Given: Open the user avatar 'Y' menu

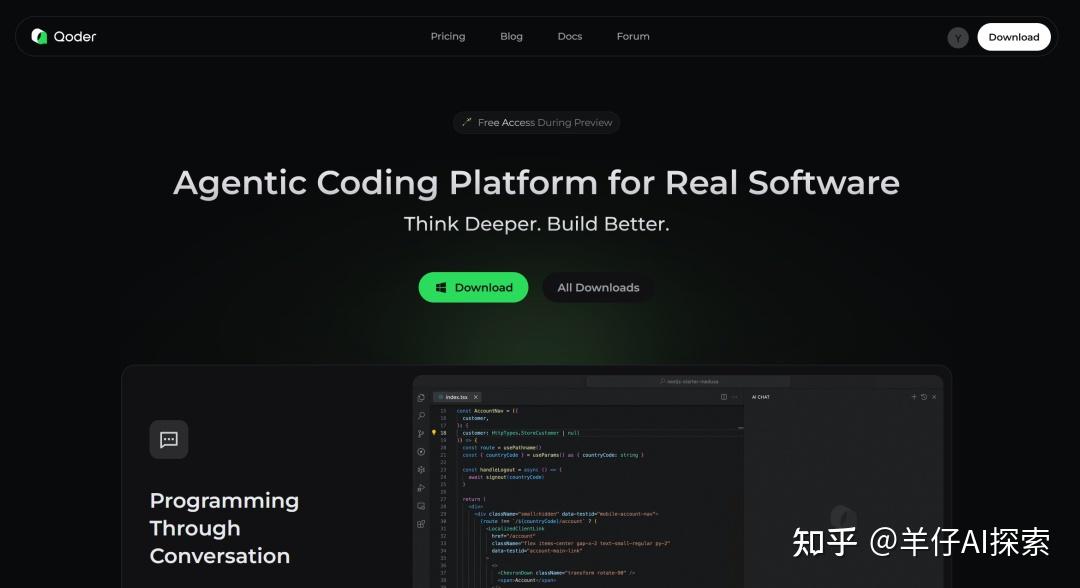Looking at the screenshot, I should 958,38.
